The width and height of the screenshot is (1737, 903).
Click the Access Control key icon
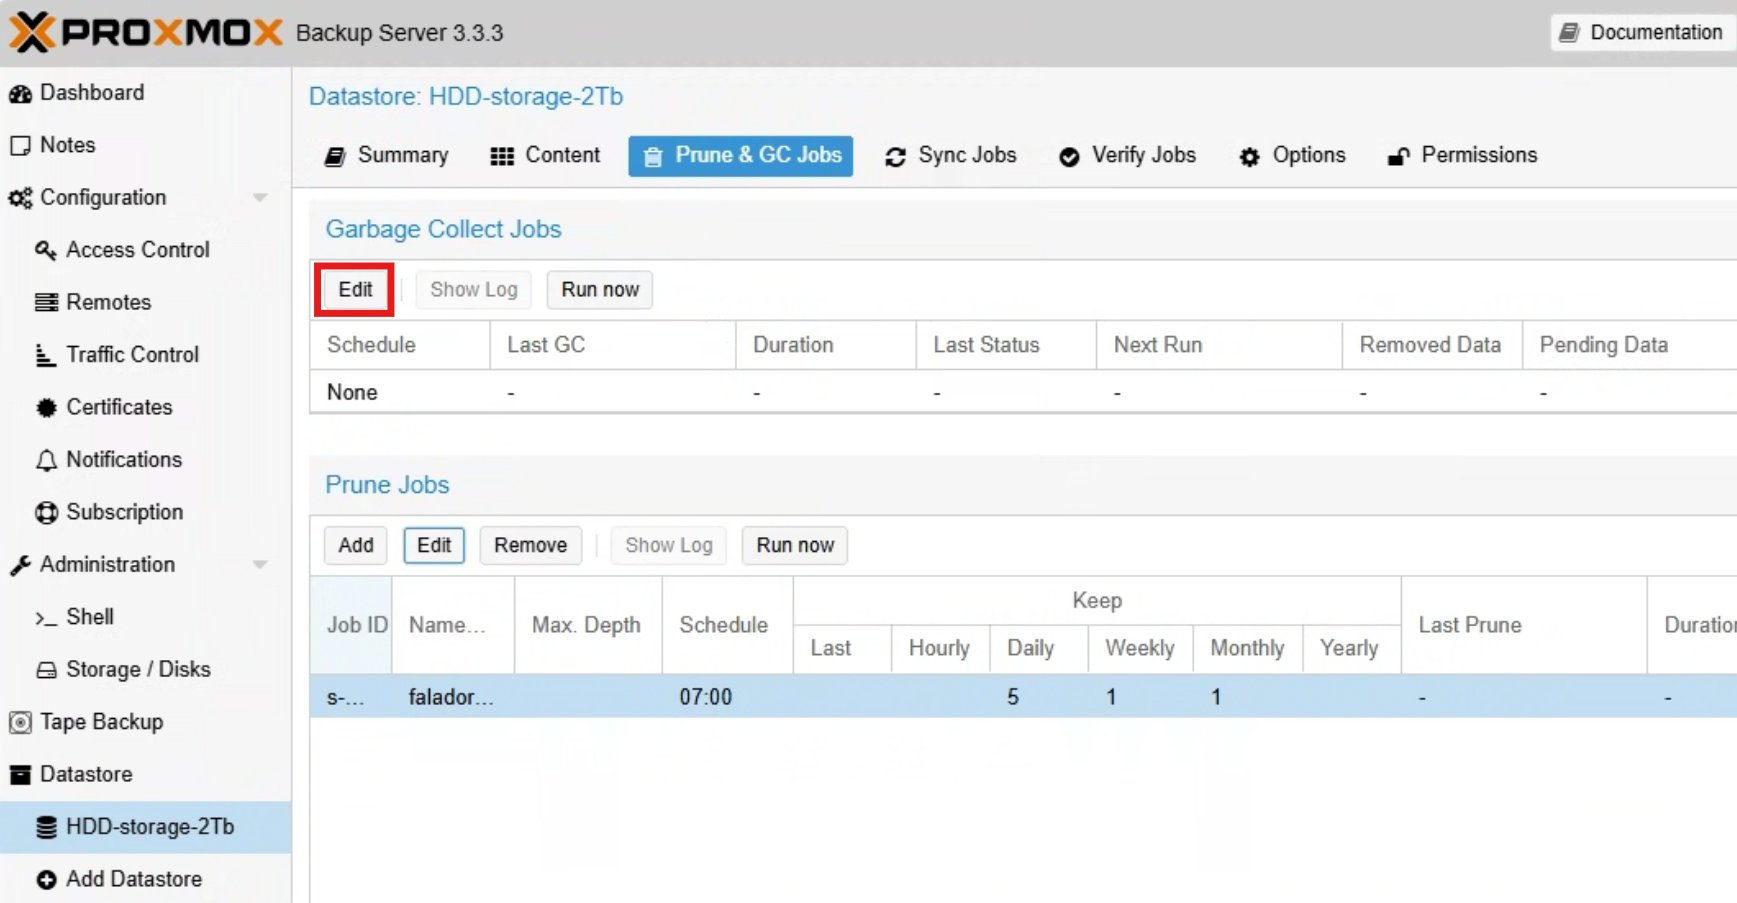coord(46,250)
